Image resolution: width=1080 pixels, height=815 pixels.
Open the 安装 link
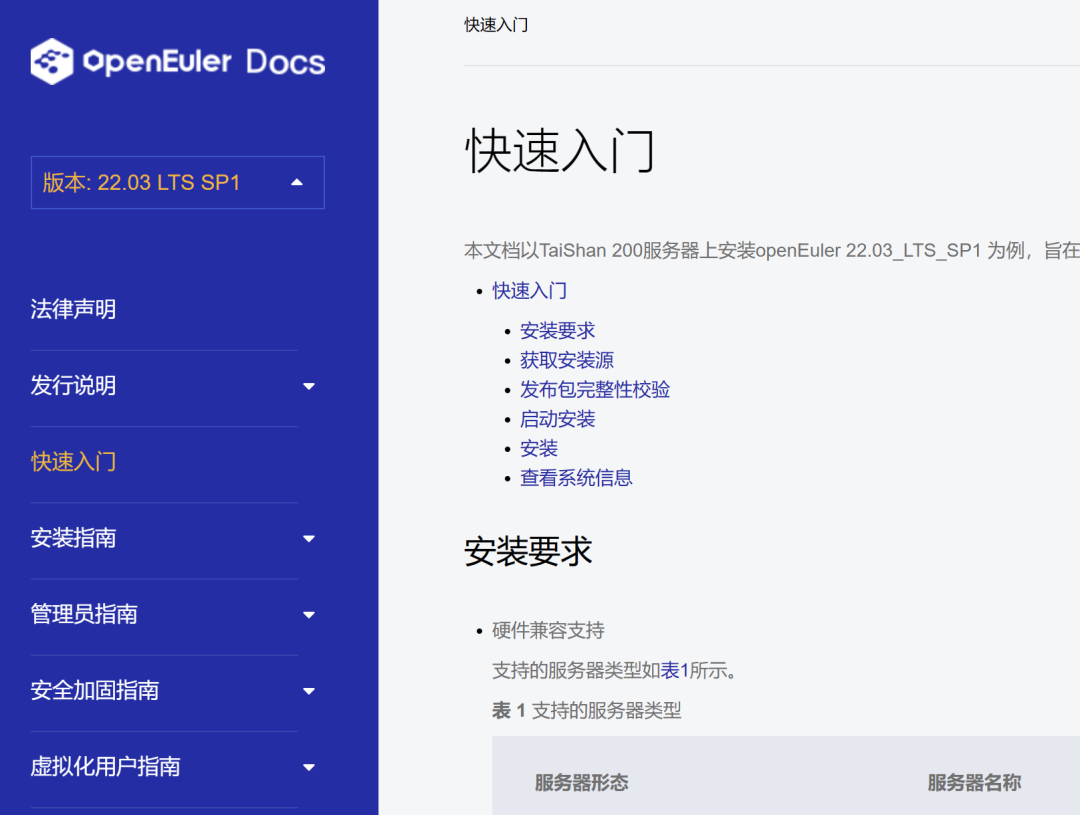pyautogui.click(x=539, y=448)
